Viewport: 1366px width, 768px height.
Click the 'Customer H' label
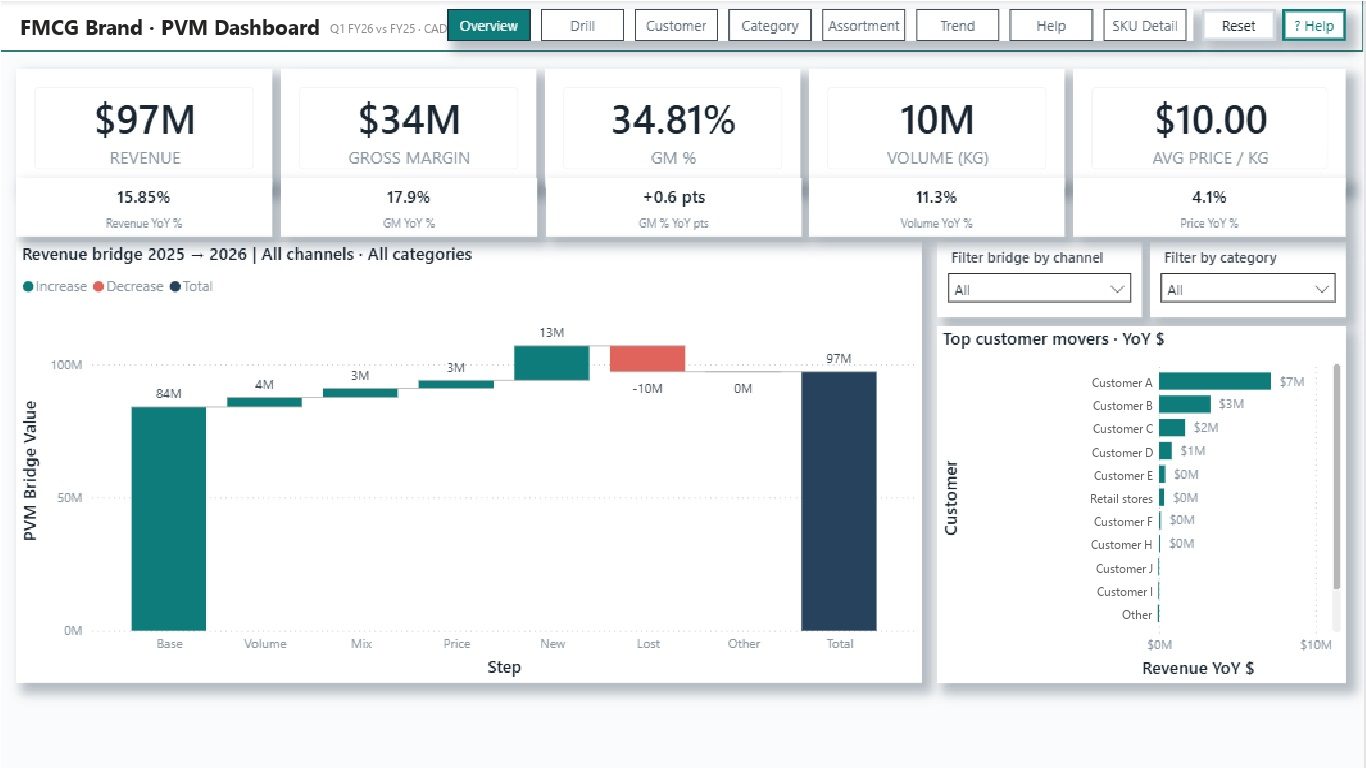[1122, 545]
